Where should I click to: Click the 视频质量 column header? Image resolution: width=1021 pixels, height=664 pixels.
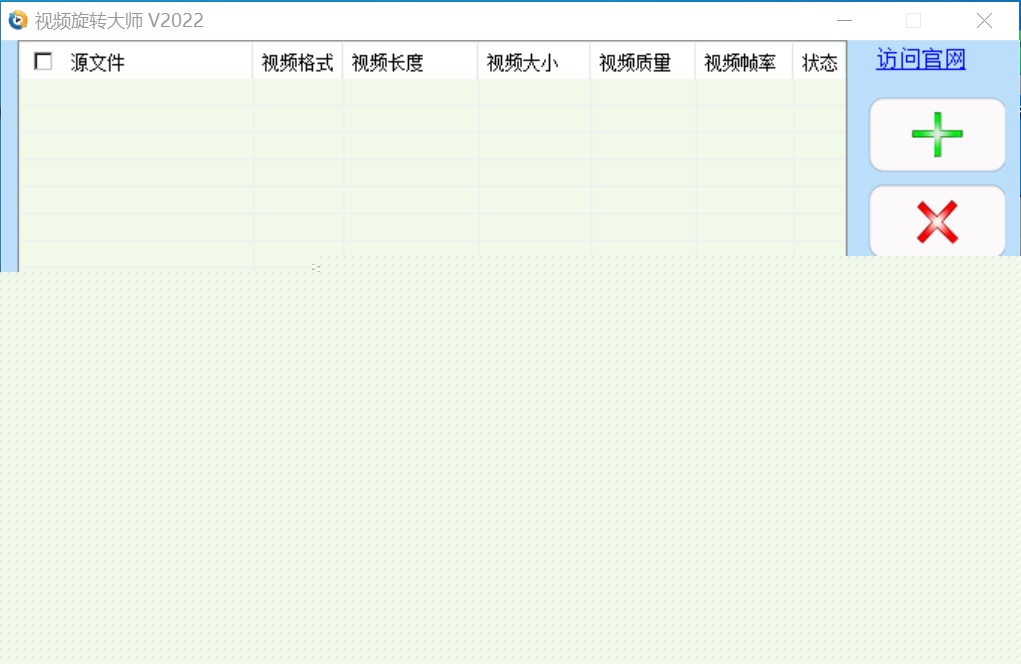pos(643,62)
